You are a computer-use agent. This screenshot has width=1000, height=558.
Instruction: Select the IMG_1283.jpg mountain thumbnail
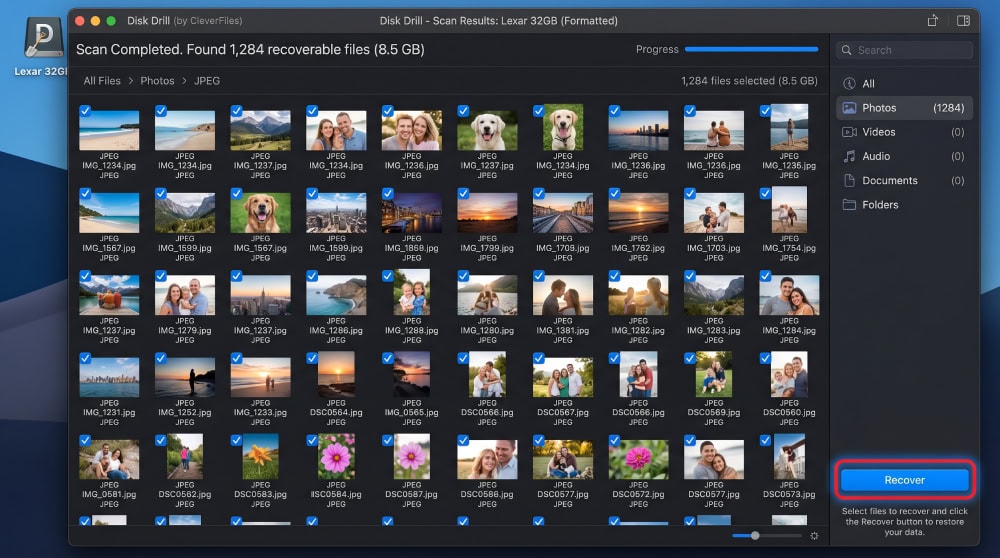click(714, 295)
